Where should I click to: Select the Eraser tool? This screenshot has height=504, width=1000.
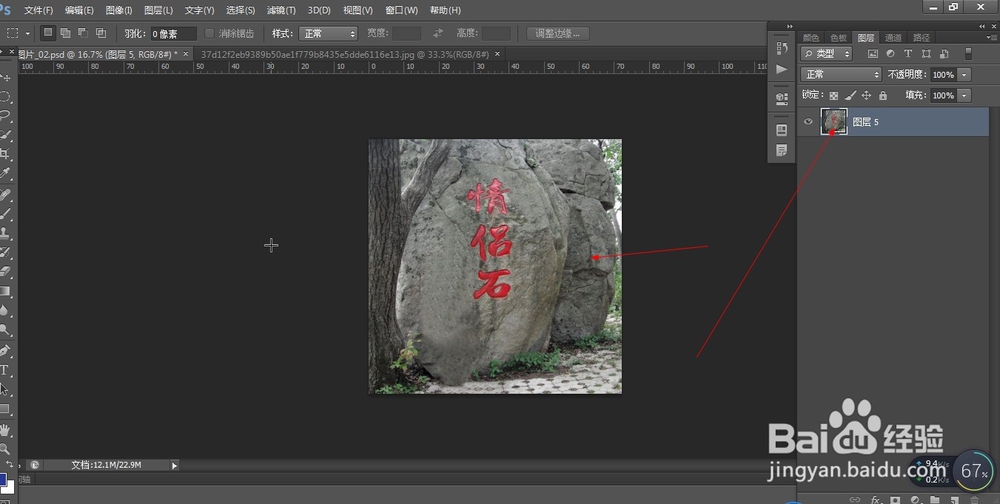click(5, 272)
